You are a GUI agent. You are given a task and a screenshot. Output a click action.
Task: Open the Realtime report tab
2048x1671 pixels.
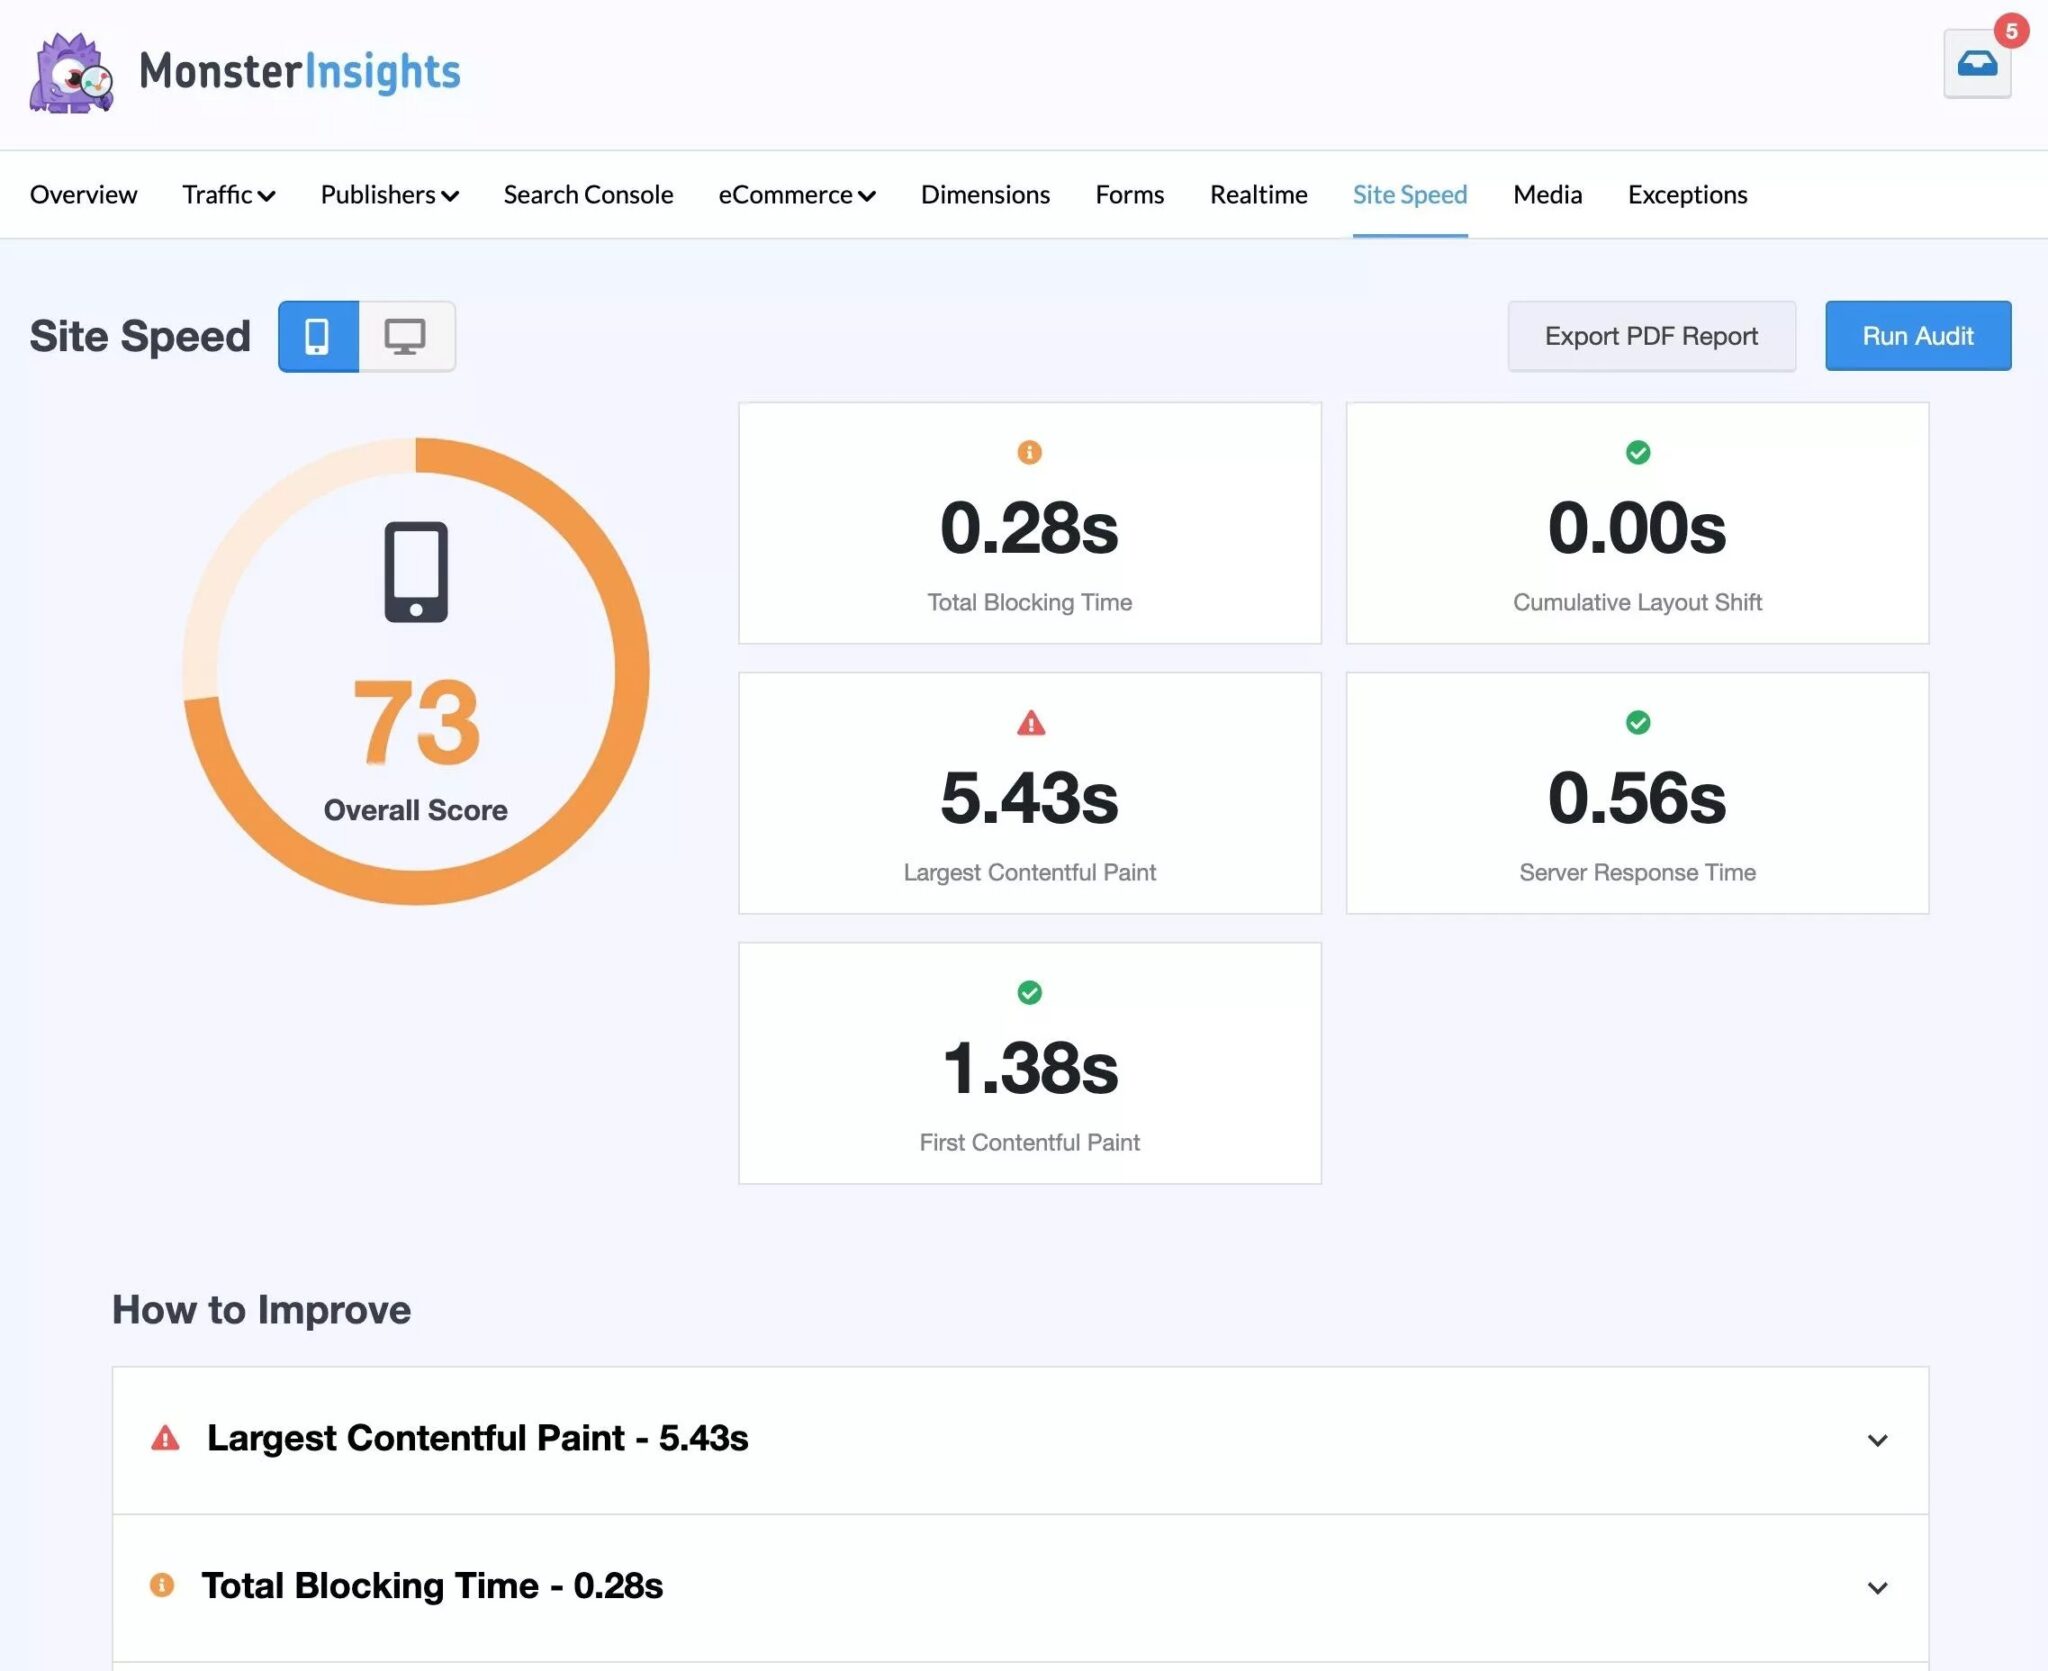click(x=1259, y=195)
